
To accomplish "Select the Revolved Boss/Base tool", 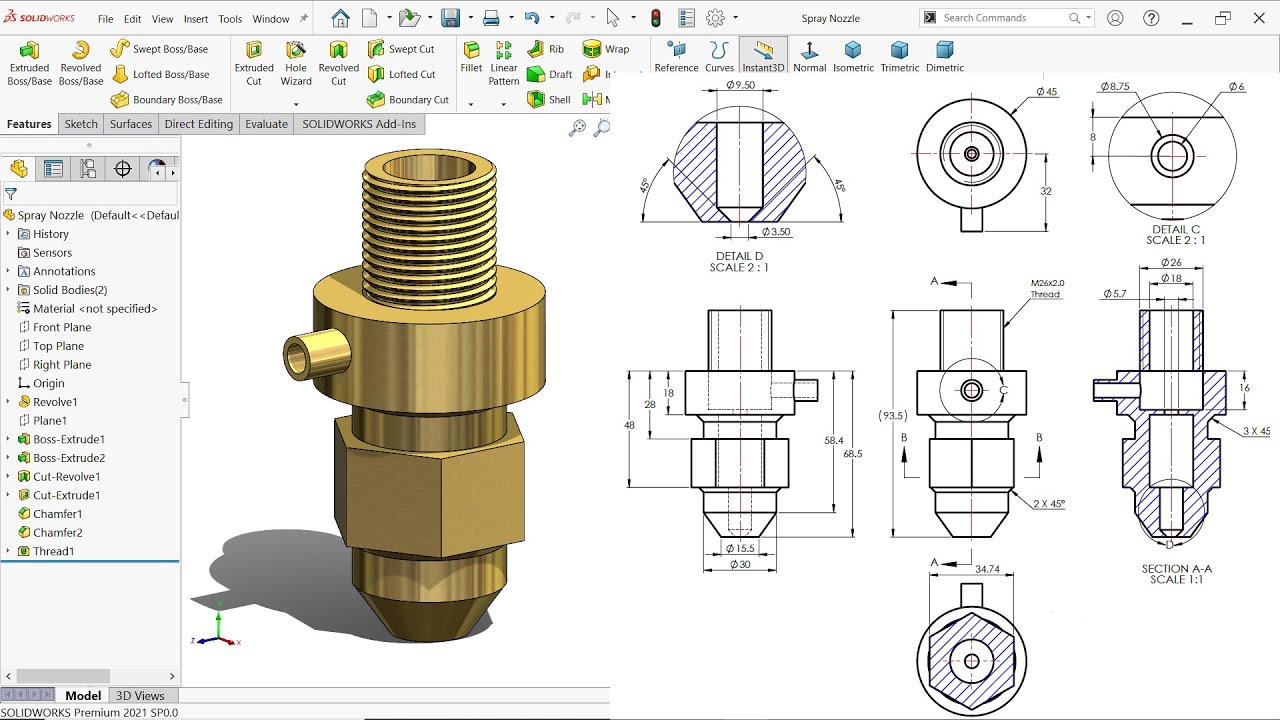I will point(81,64).
